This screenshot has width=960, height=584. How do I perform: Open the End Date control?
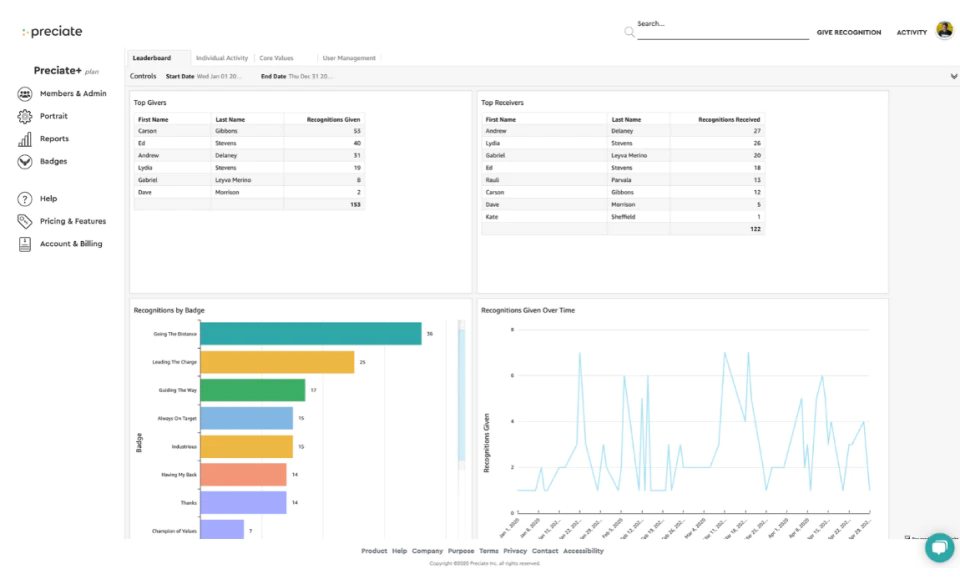pyautogui.click(x=297, y=77)
